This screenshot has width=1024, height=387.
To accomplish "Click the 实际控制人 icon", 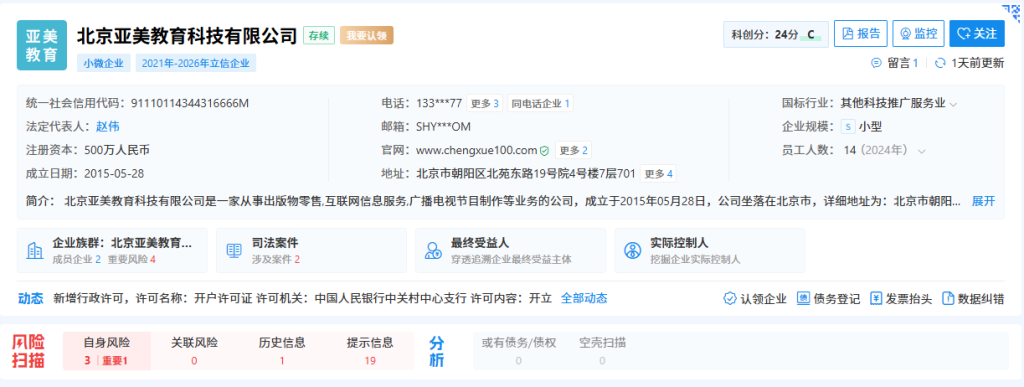I will pyautogui.click(x=632, y=251).
